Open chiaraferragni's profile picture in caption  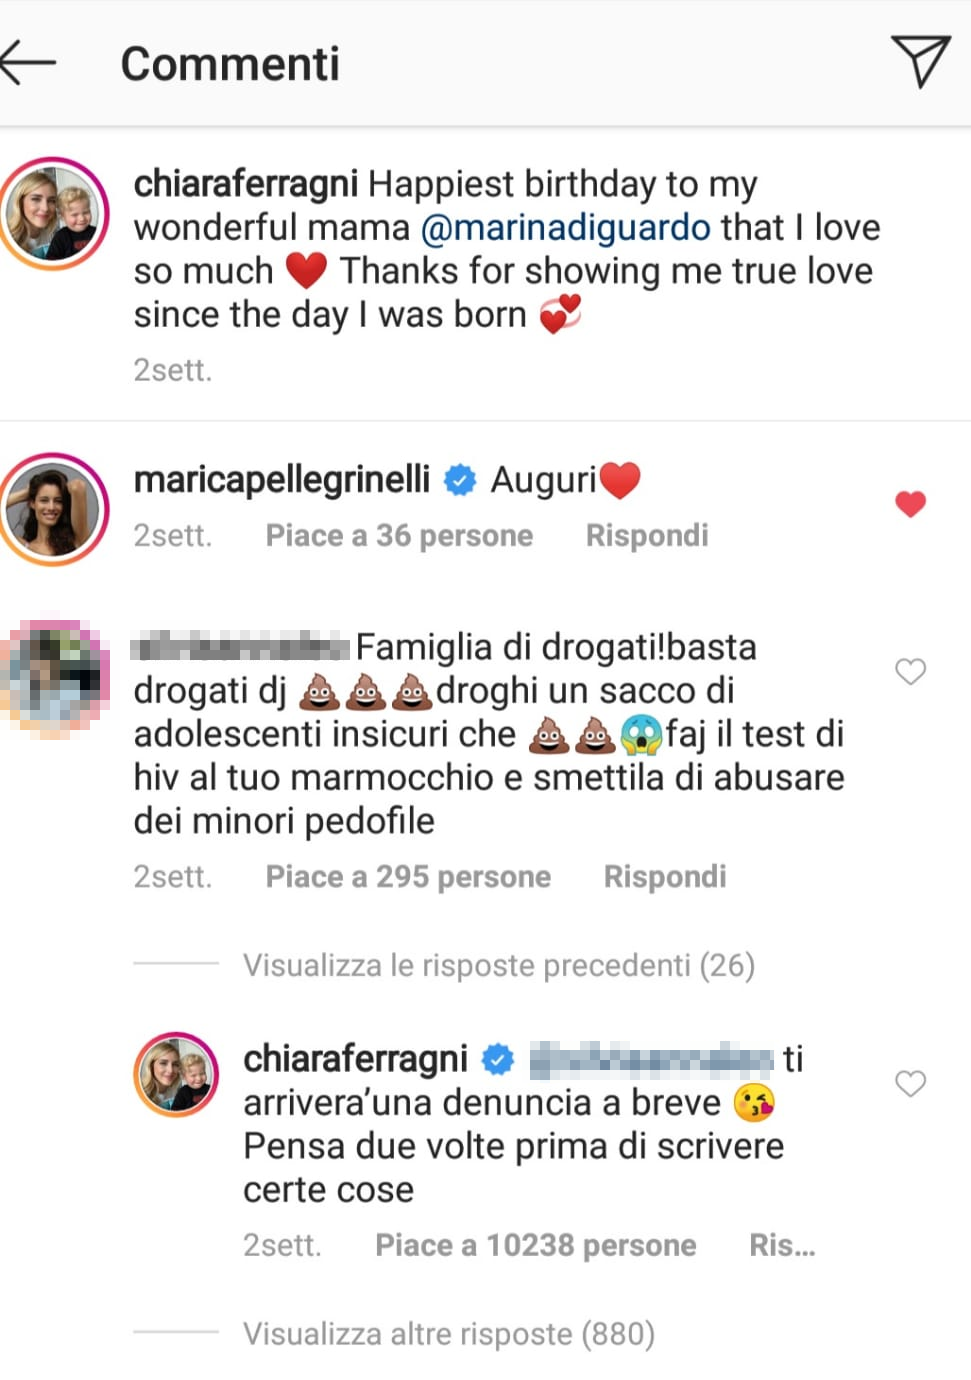tap(53, 213)
